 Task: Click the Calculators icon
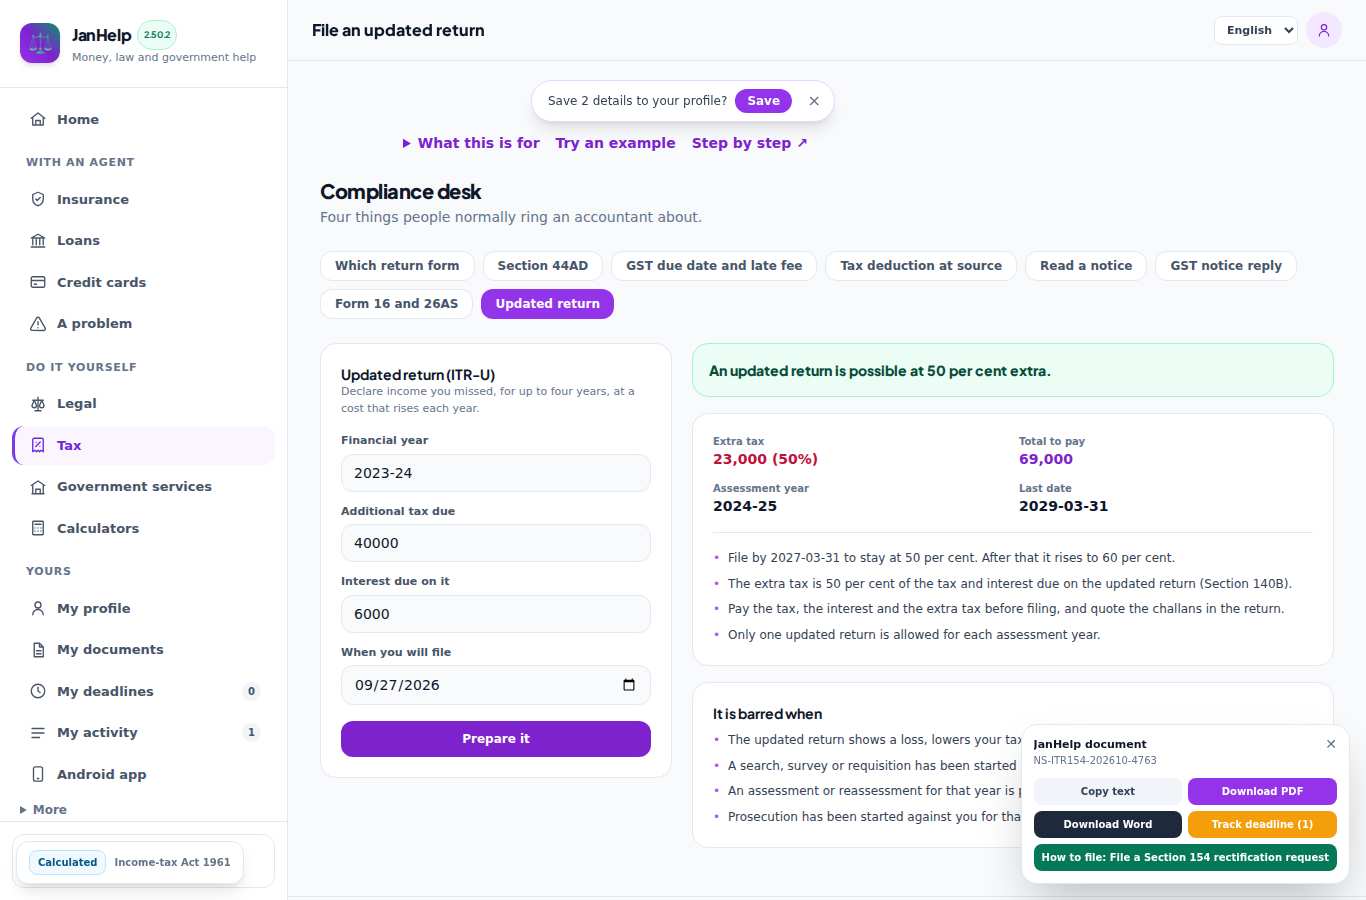point(38,528)
